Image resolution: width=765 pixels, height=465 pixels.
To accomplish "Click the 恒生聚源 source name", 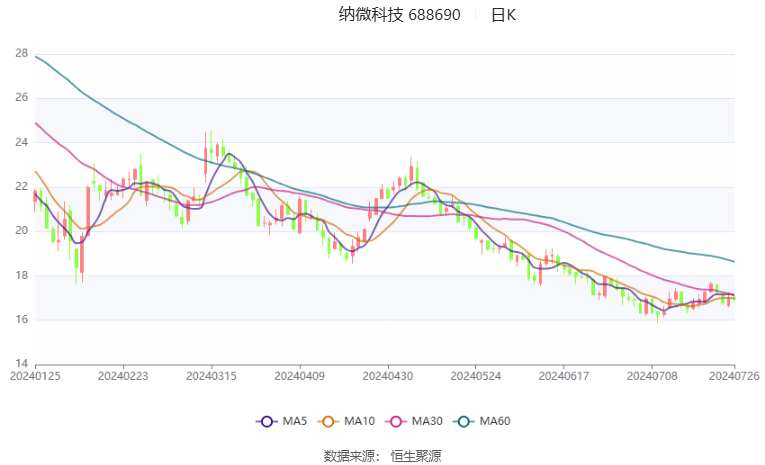I will pyautogui.click(x=416, y=456).
